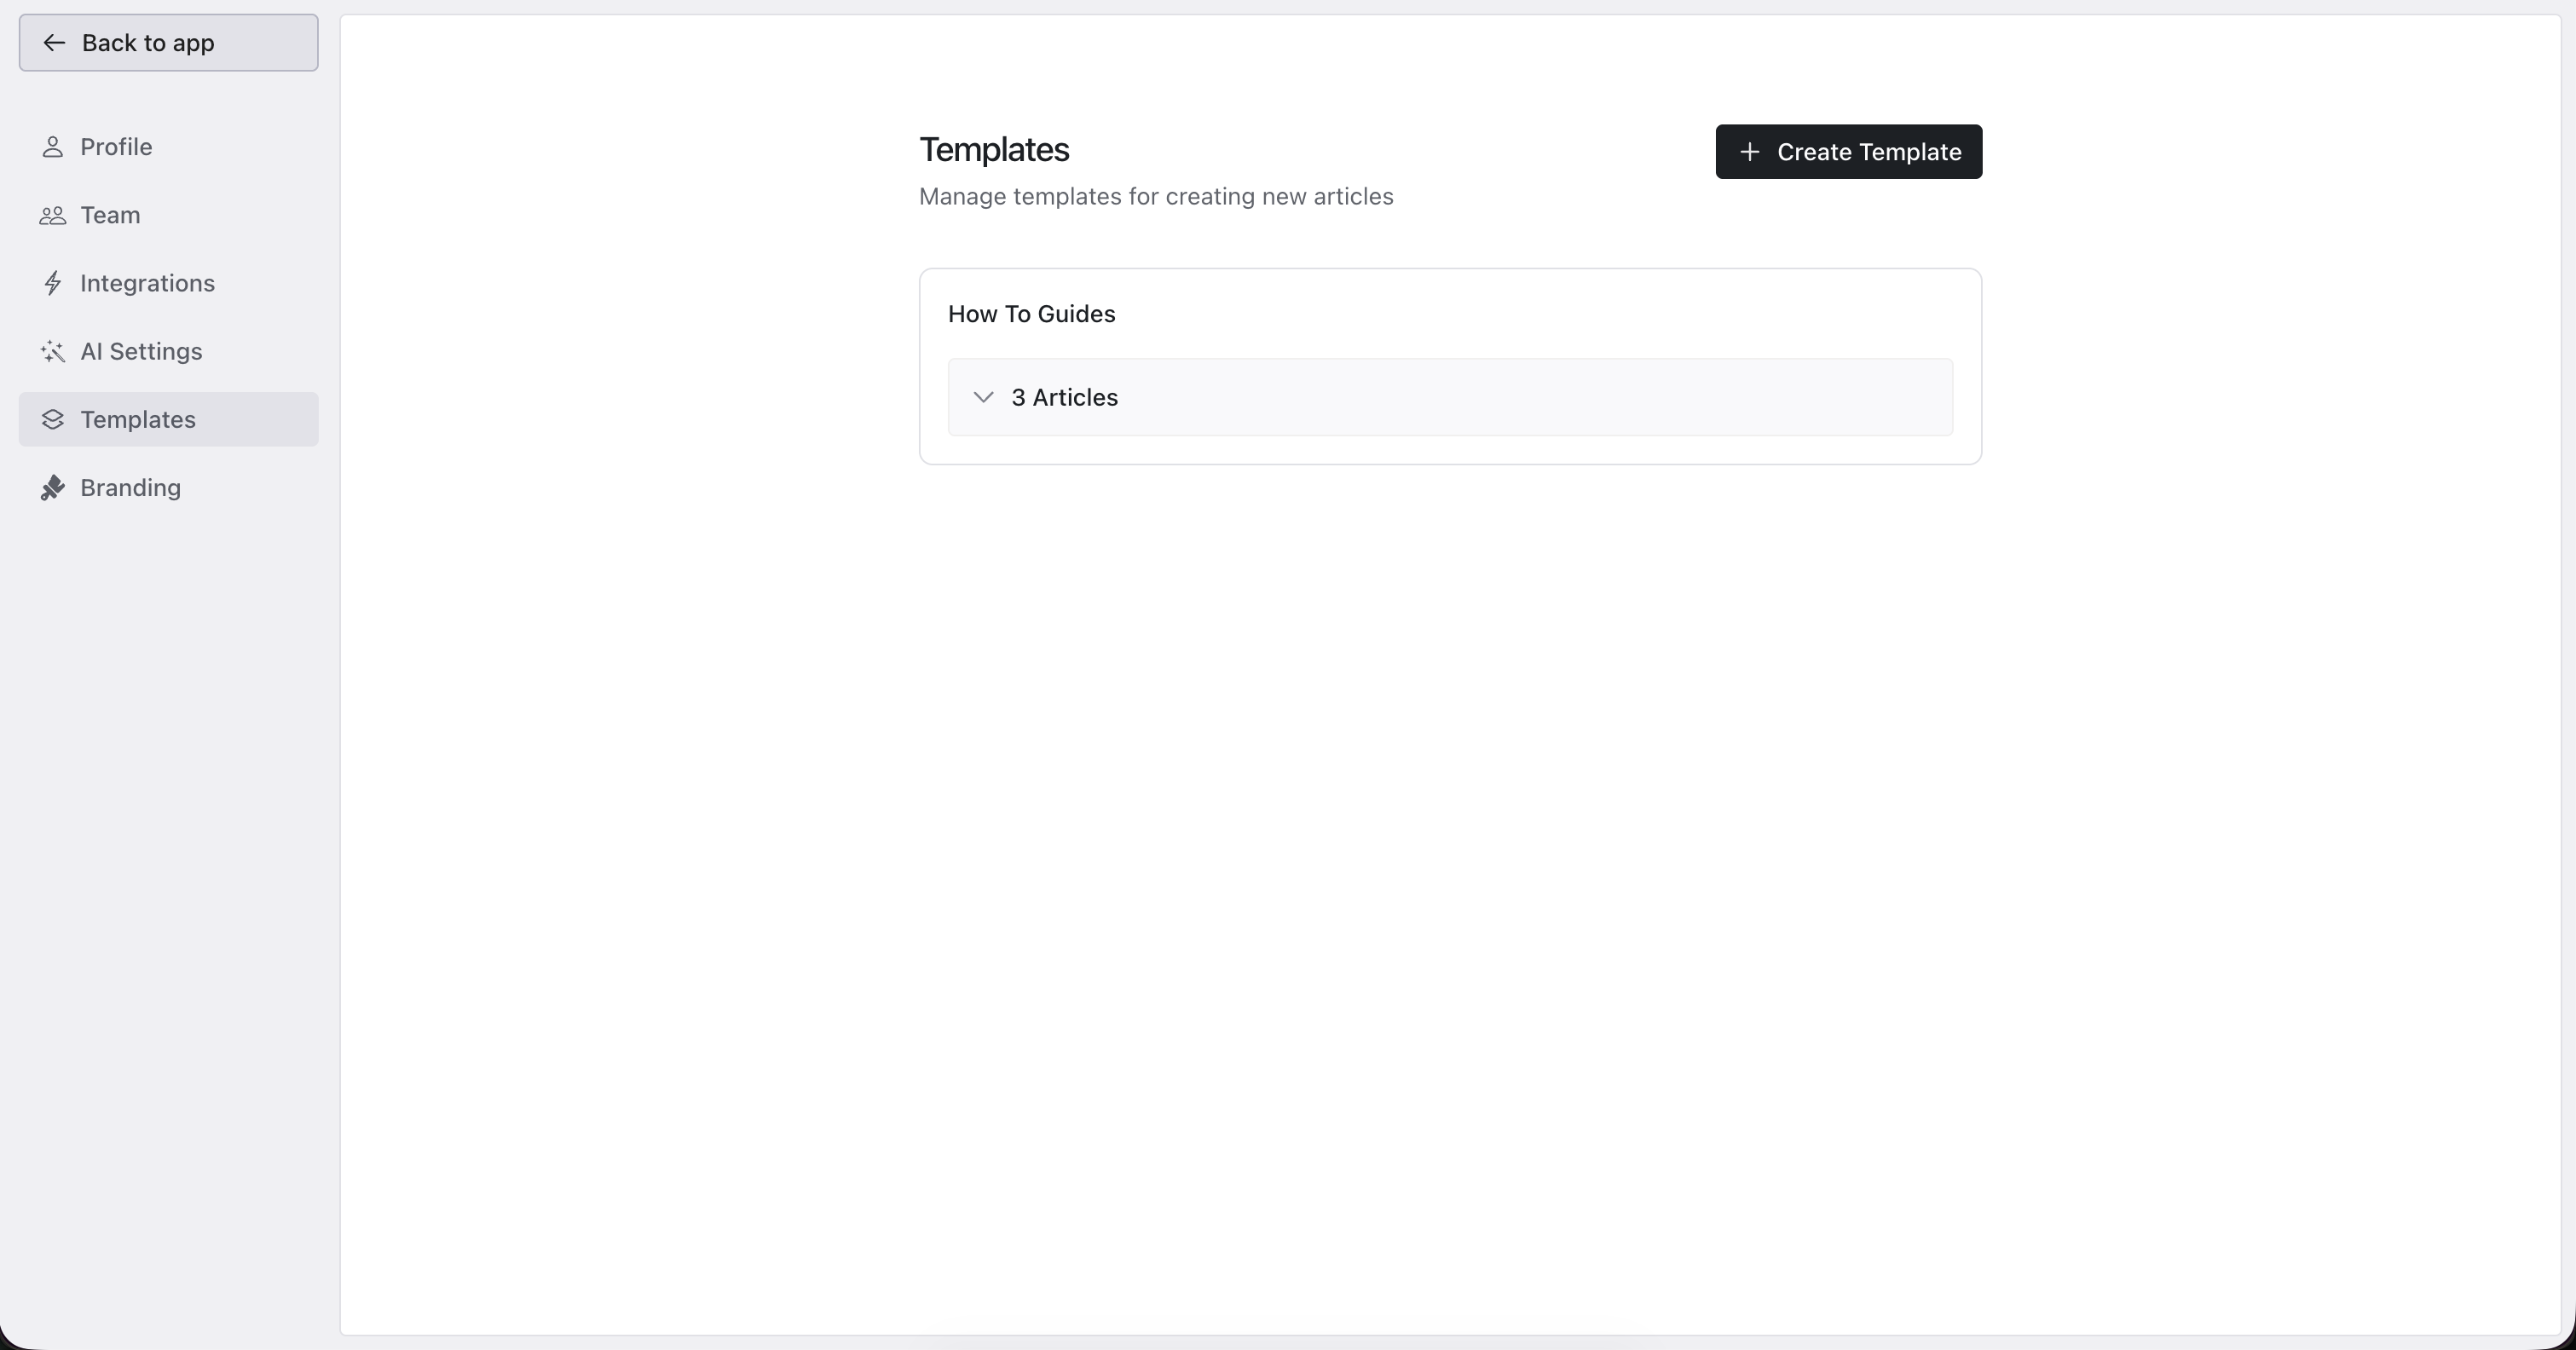Select Templates in the sidebar
This screenshot has height=1350, width=2576.
(x=168, y=419)
